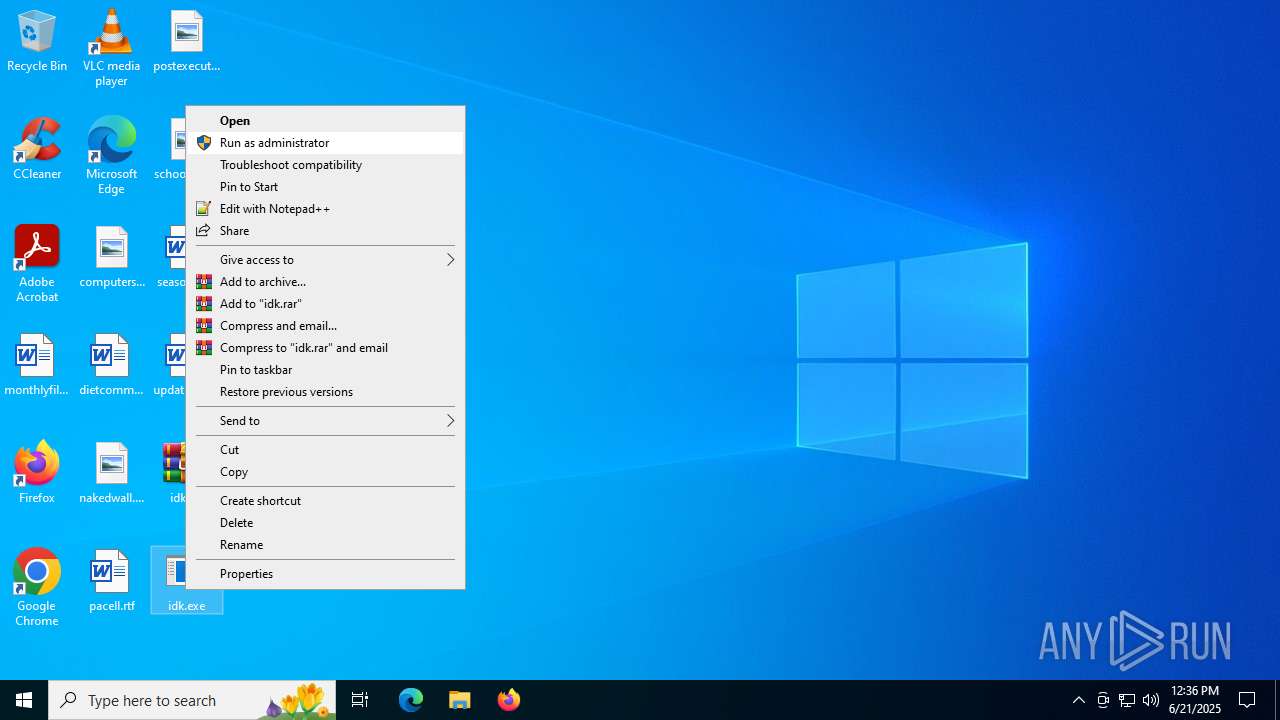Select the Firefox desktop shortcut

37,473
